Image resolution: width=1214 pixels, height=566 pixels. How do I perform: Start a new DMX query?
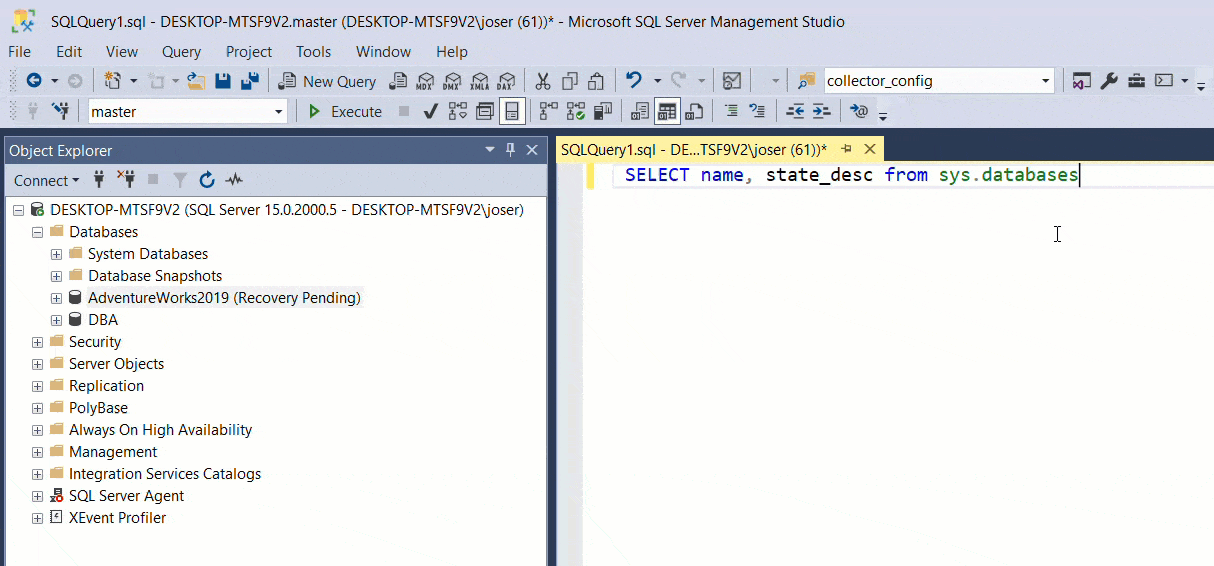coord(452,81)
